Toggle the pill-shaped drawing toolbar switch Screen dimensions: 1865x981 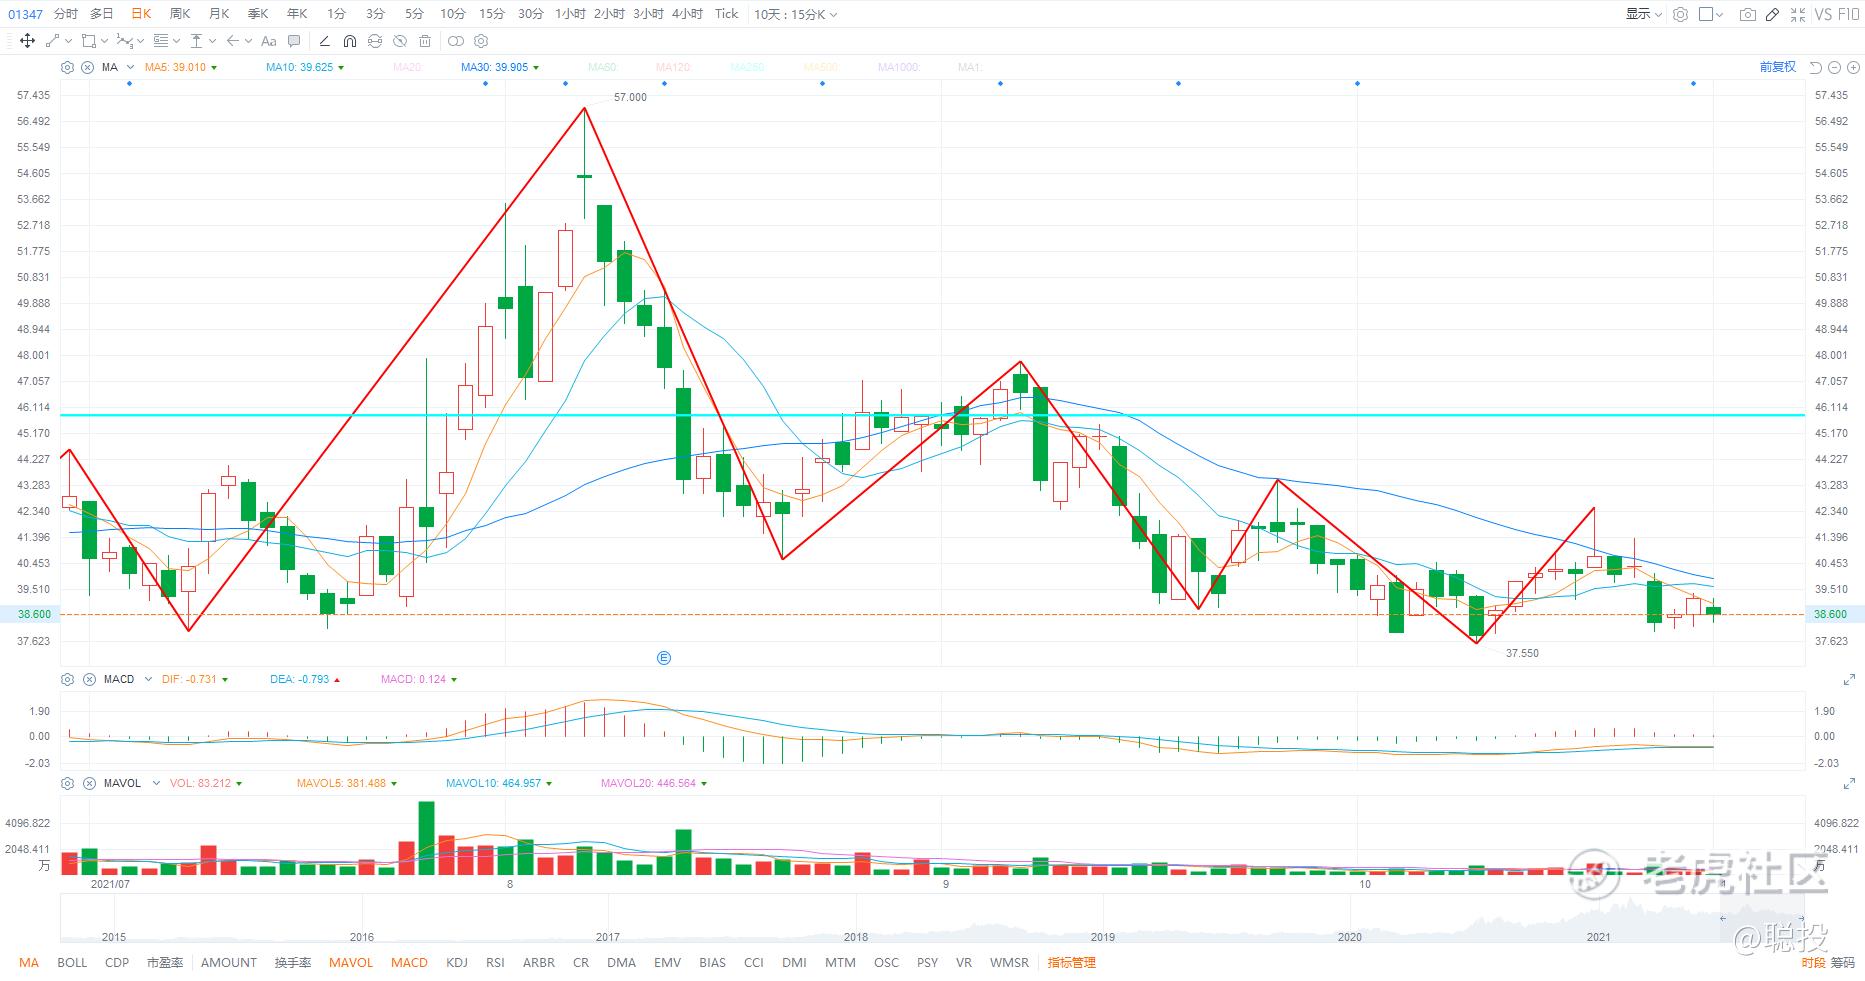click(456, 41)
